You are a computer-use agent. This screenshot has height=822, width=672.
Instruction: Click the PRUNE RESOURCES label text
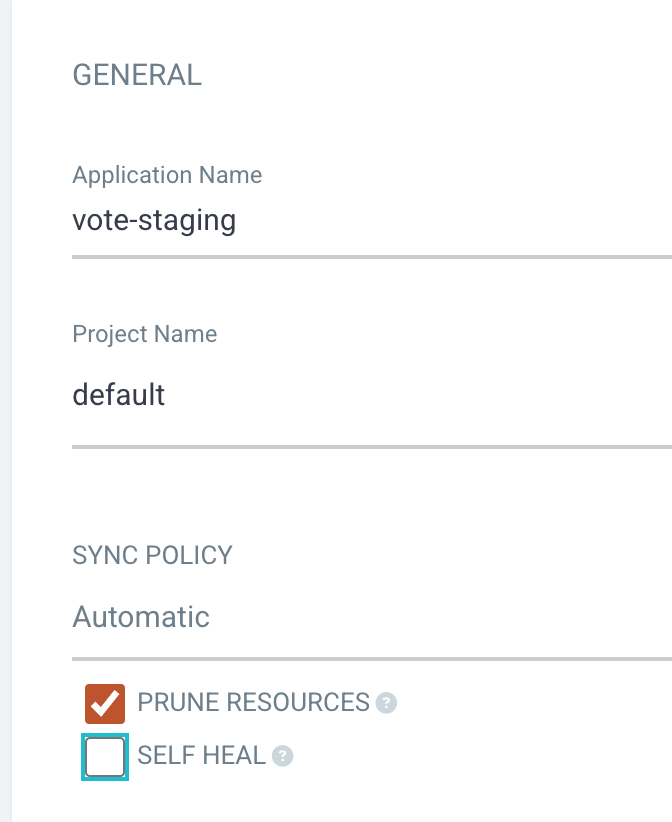pos(254,702)
